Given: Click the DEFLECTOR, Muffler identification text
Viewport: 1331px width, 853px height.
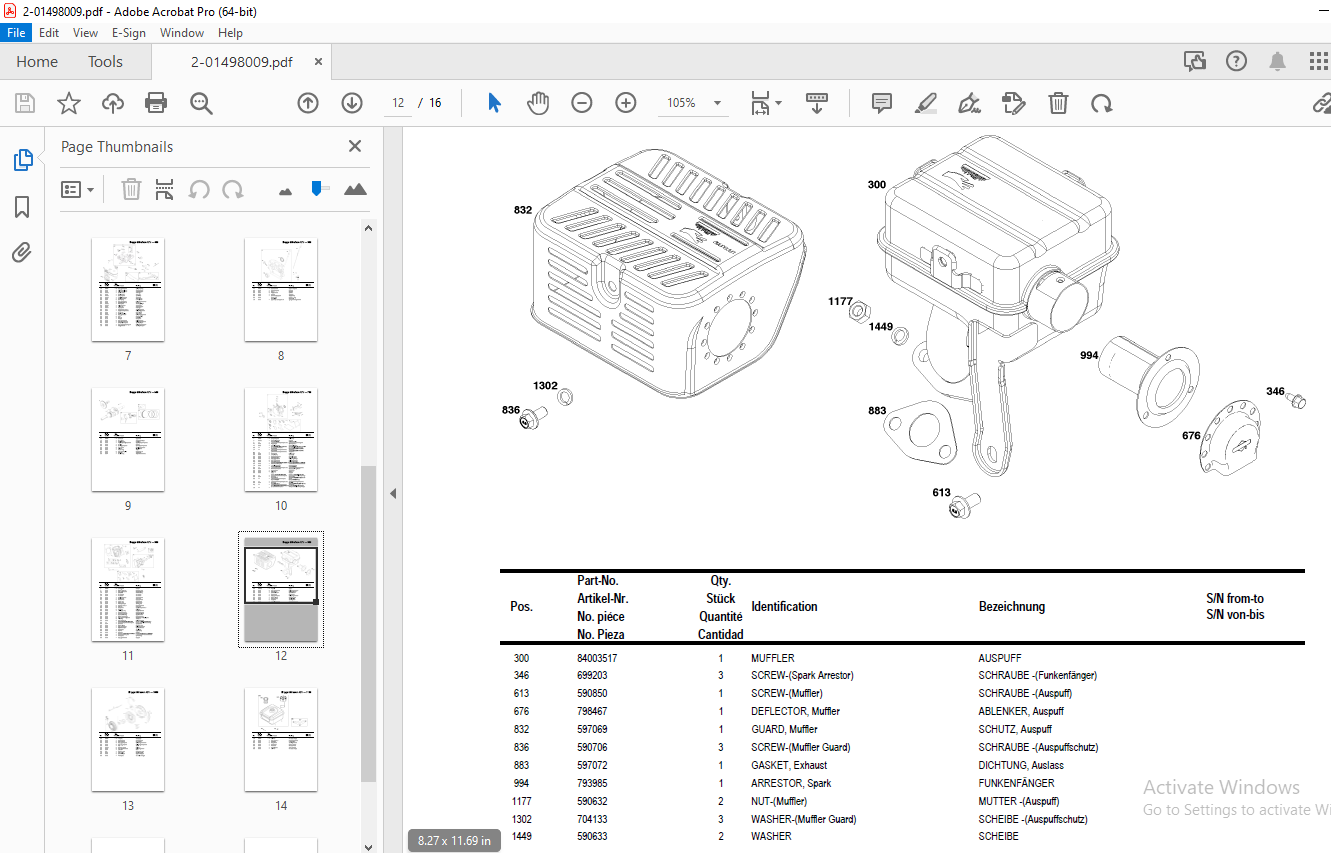Looking at the screenshot, I should pyautogui.click(x=795, y=712).
